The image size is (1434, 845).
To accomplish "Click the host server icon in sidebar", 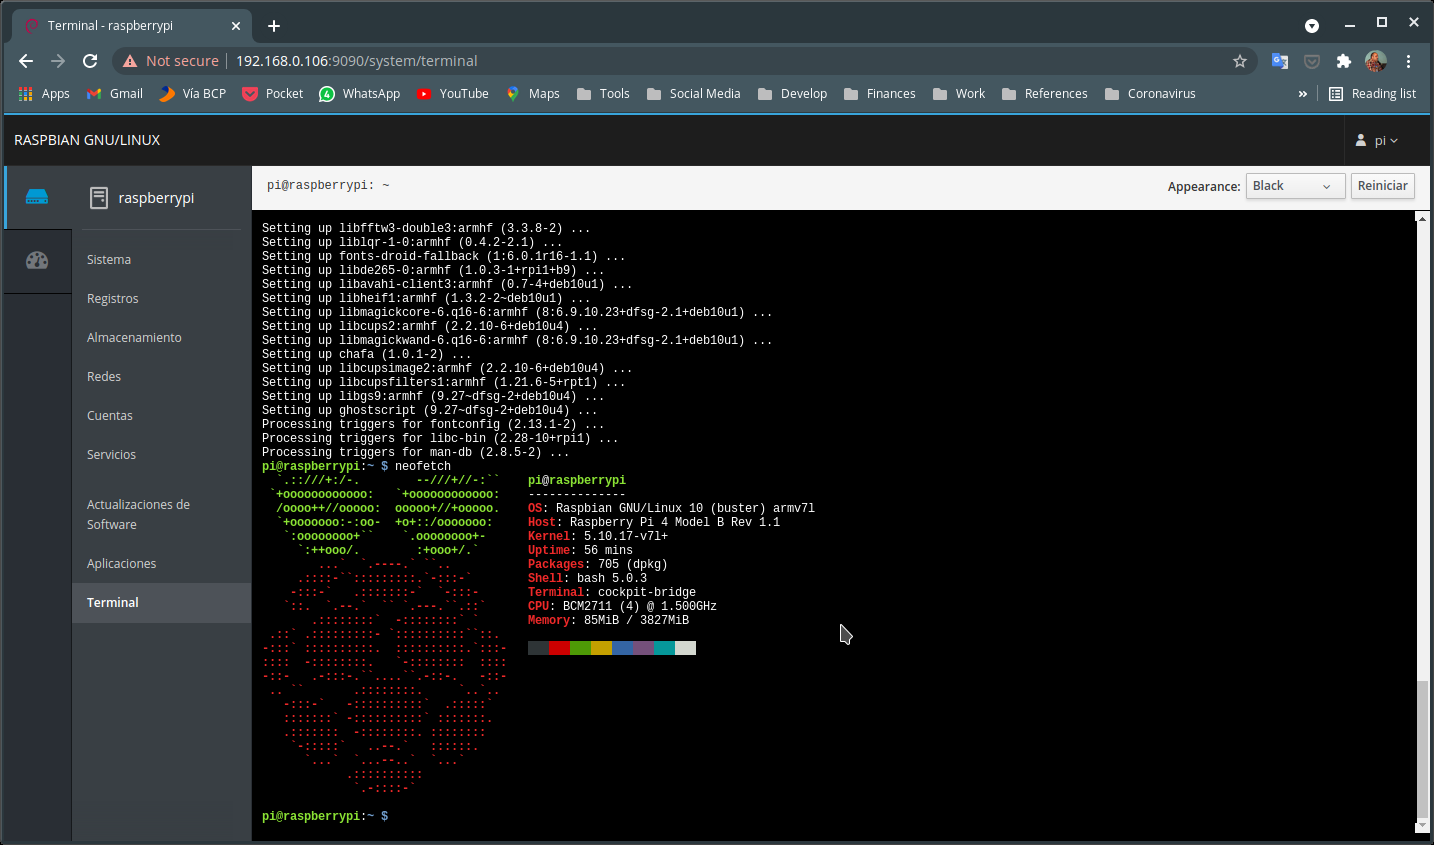I will 37,197.
